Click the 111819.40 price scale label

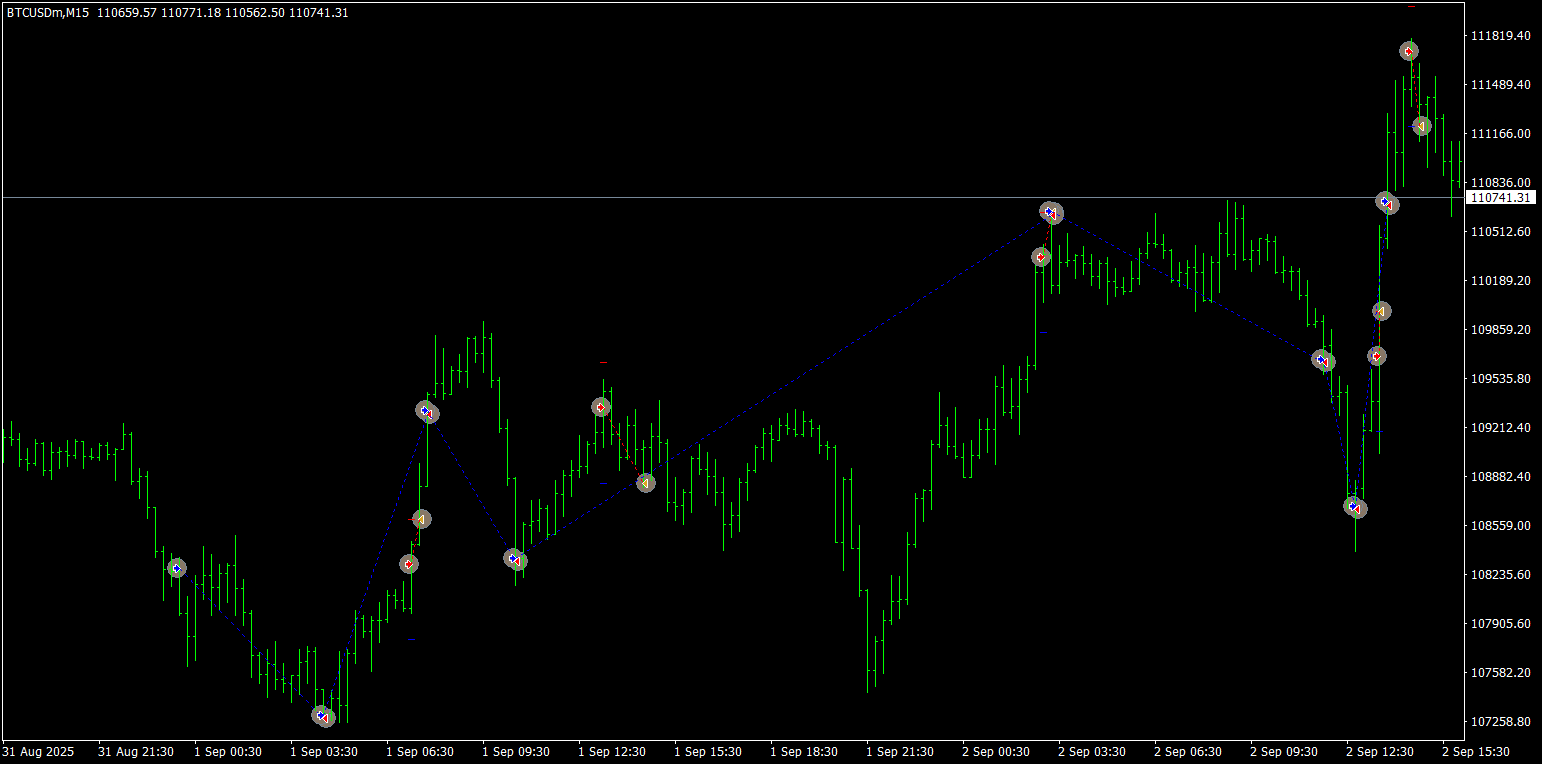1500,36
